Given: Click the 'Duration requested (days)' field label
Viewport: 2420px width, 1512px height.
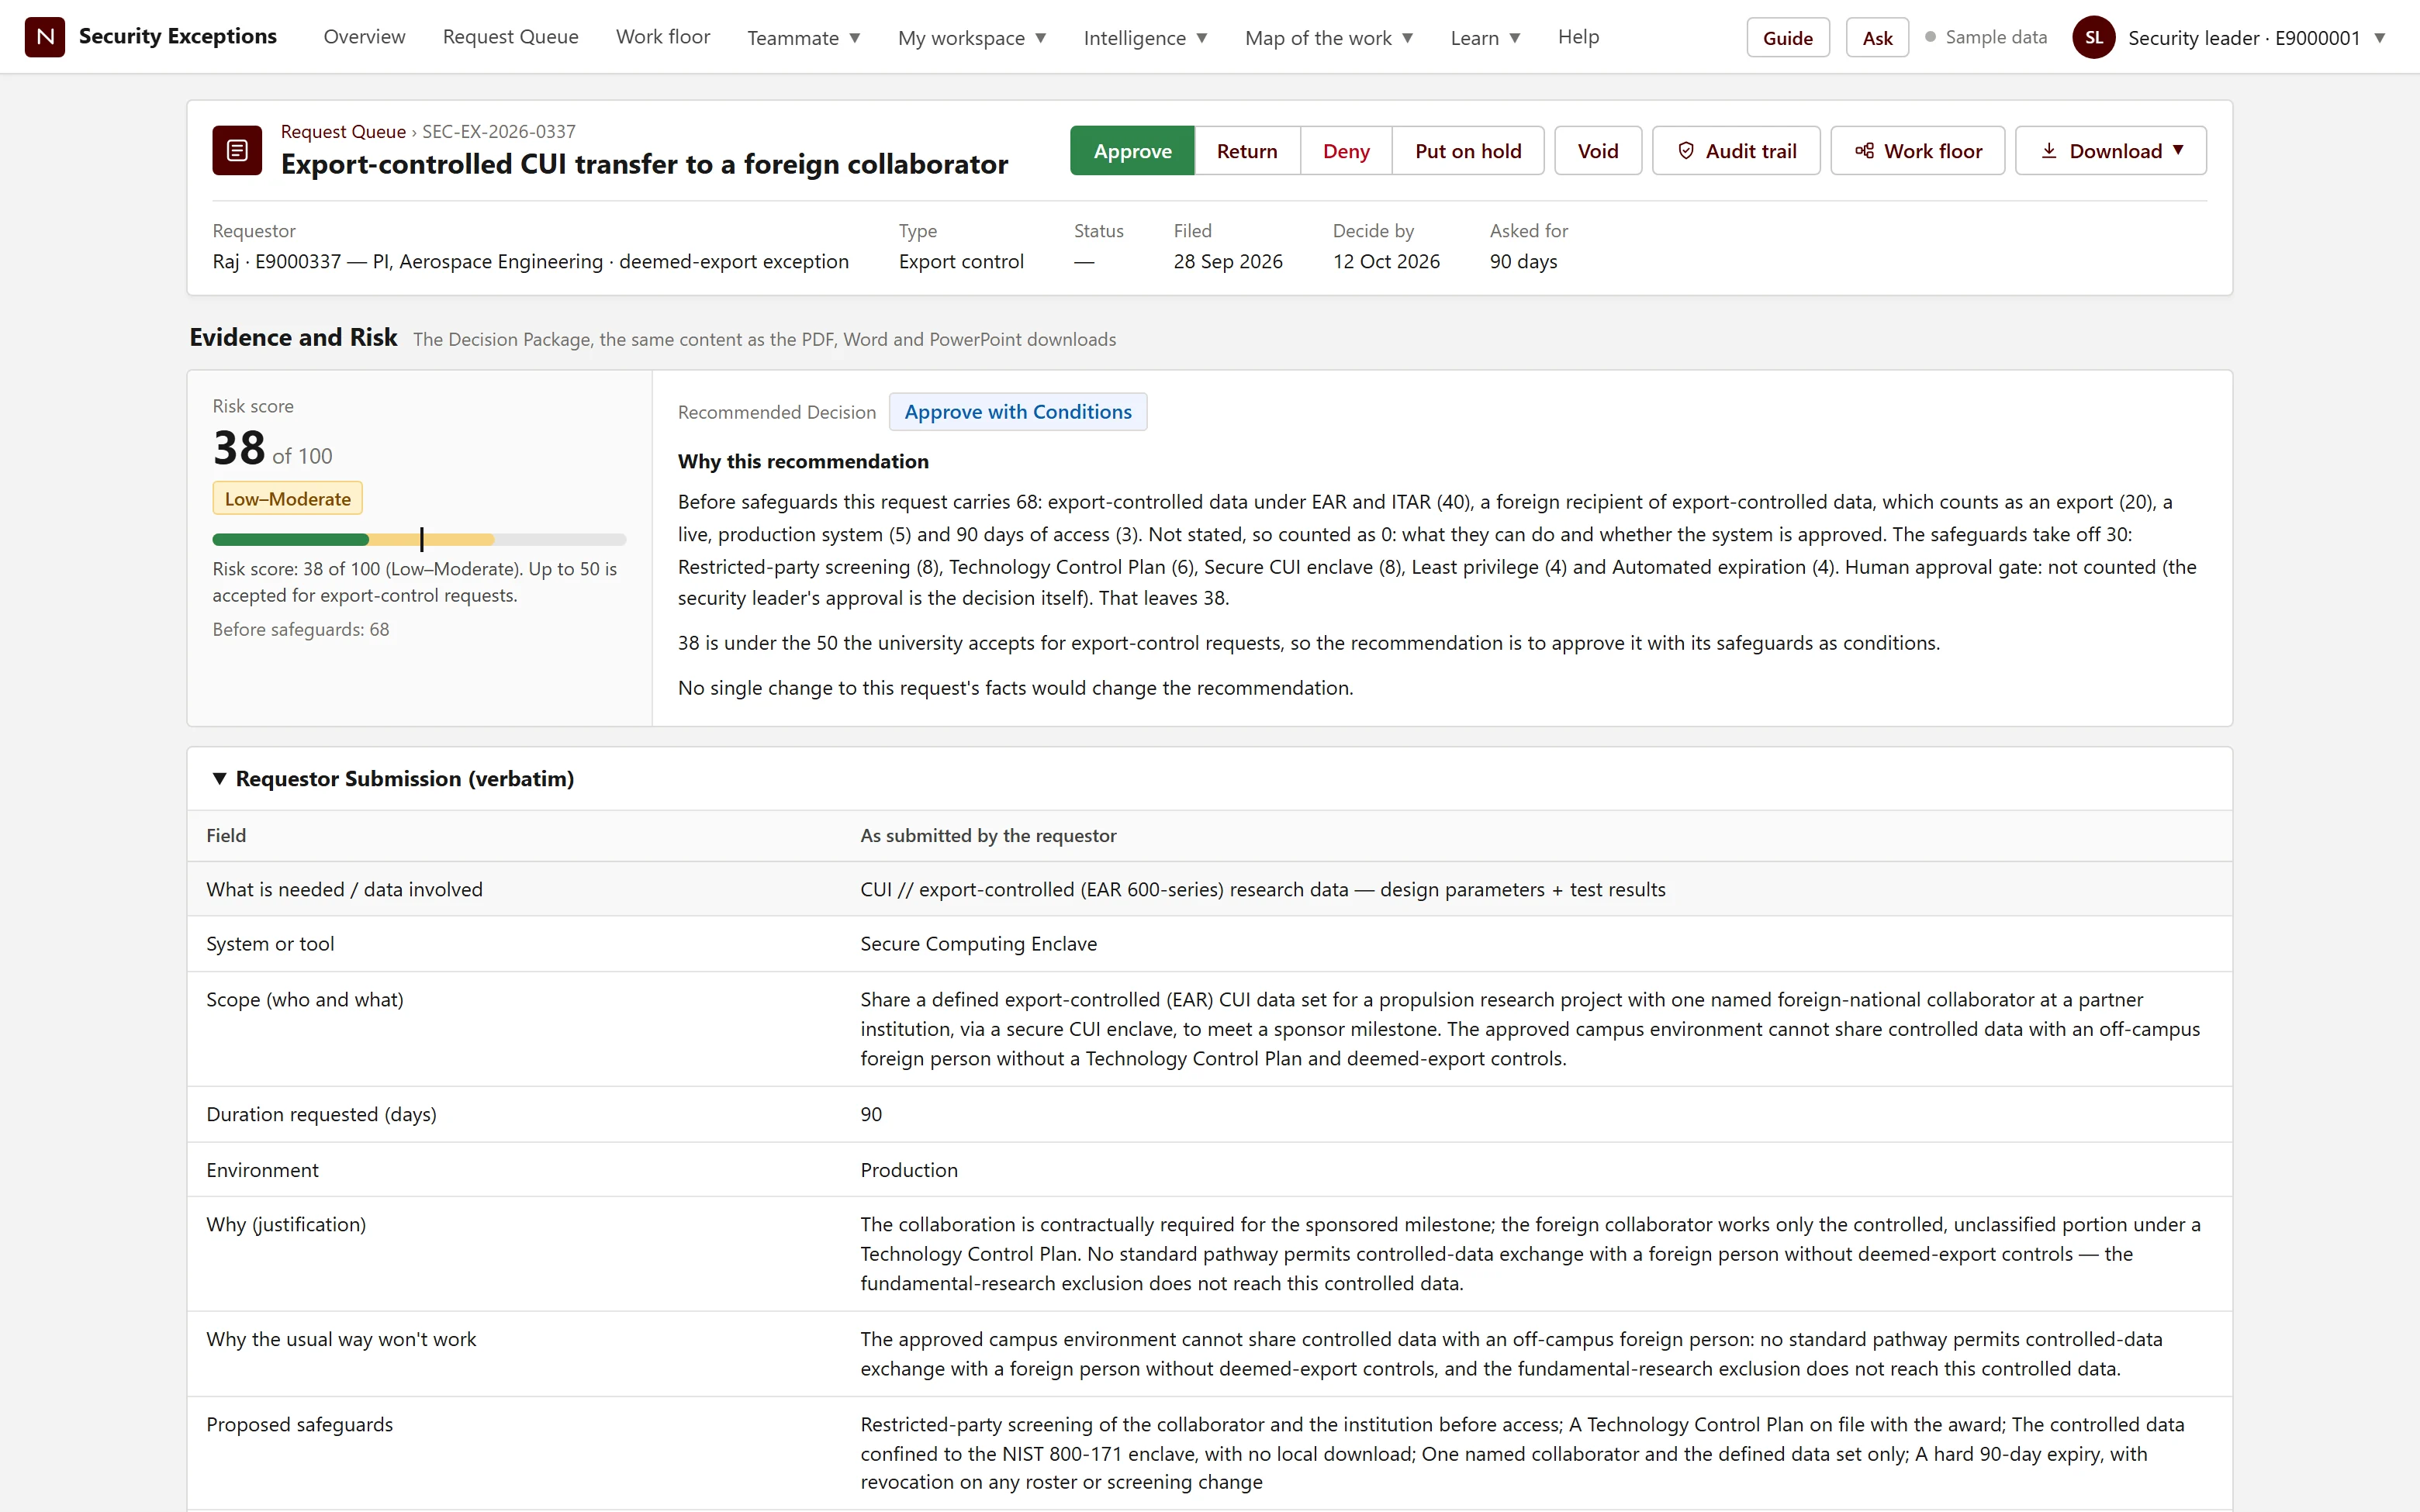Looking at the screenshot, I should (x=321, y=1114).
